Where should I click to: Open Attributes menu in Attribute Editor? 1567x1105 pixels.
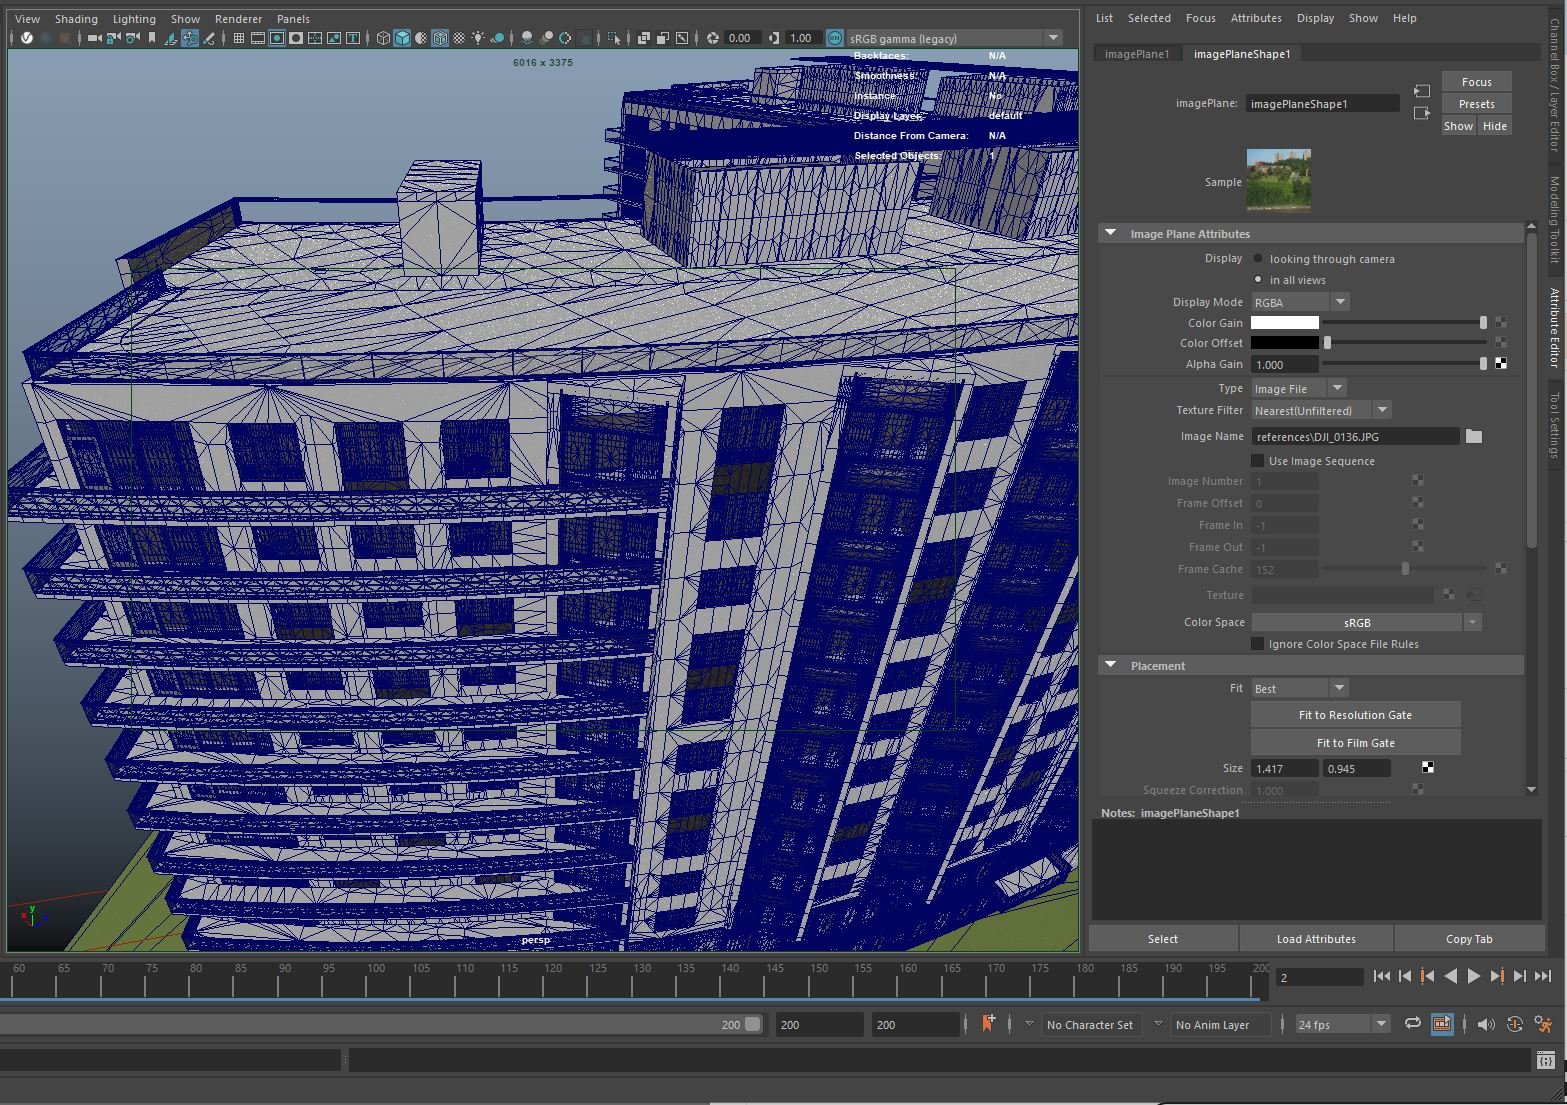click(x=1256, y=18)
